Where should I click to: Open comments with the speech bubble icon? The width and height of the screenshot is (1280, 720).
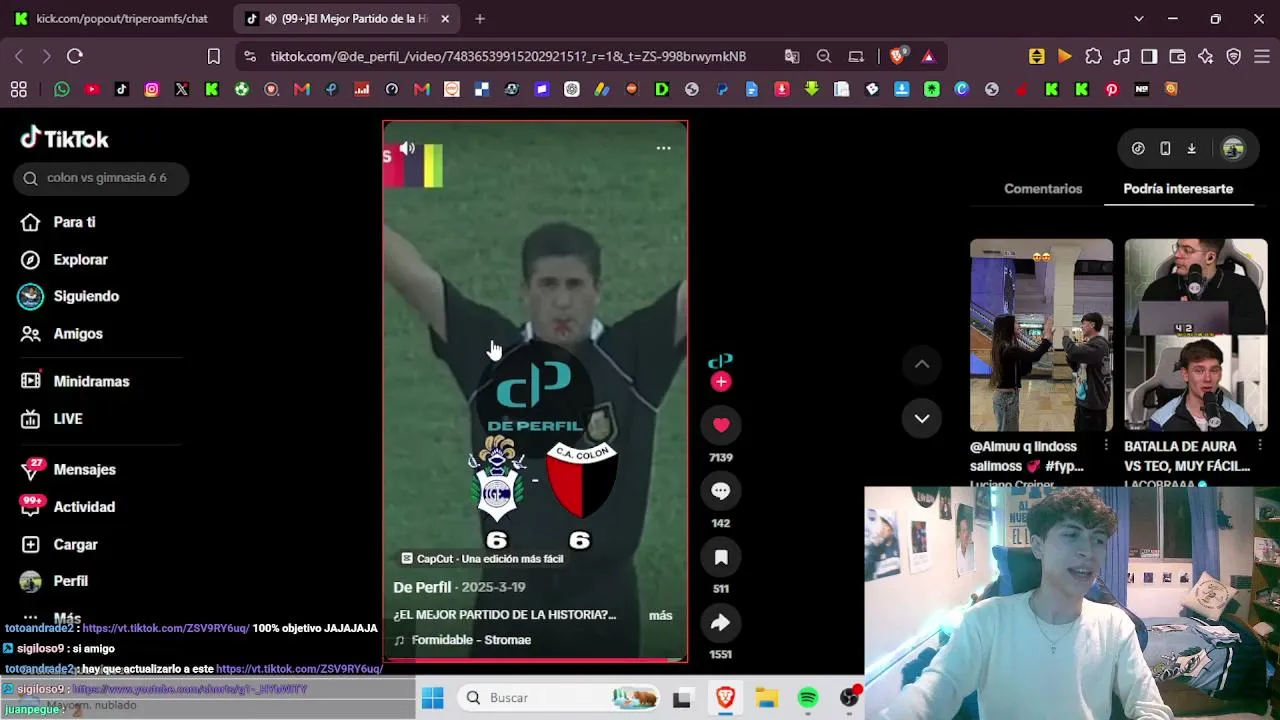point(721,491)
